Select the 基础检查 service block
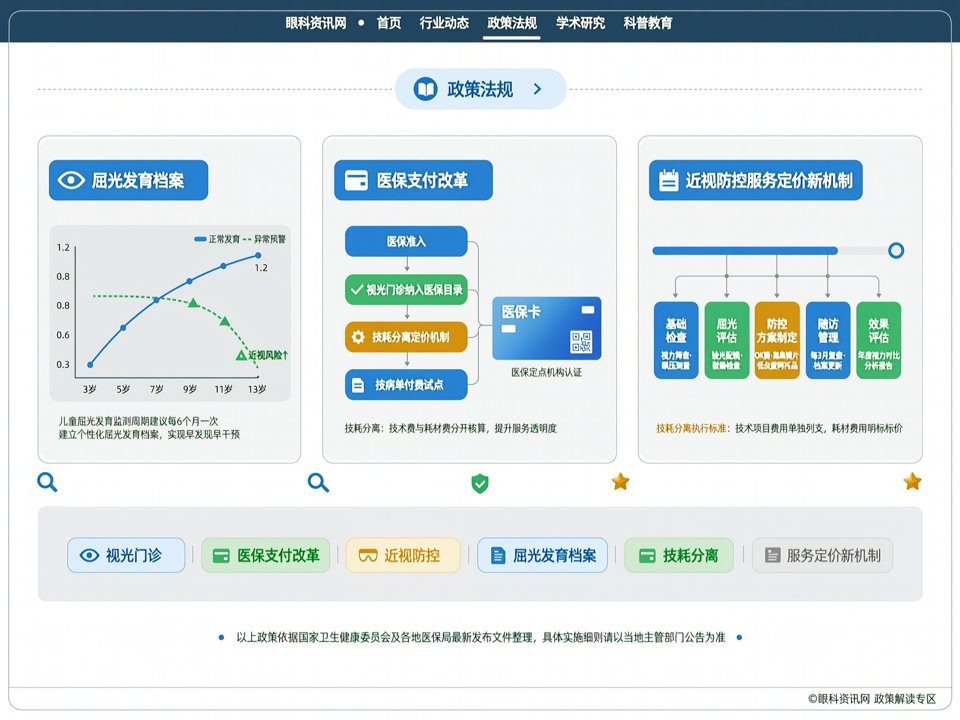Viewport: 960px width, 720px height. point(676,340)
